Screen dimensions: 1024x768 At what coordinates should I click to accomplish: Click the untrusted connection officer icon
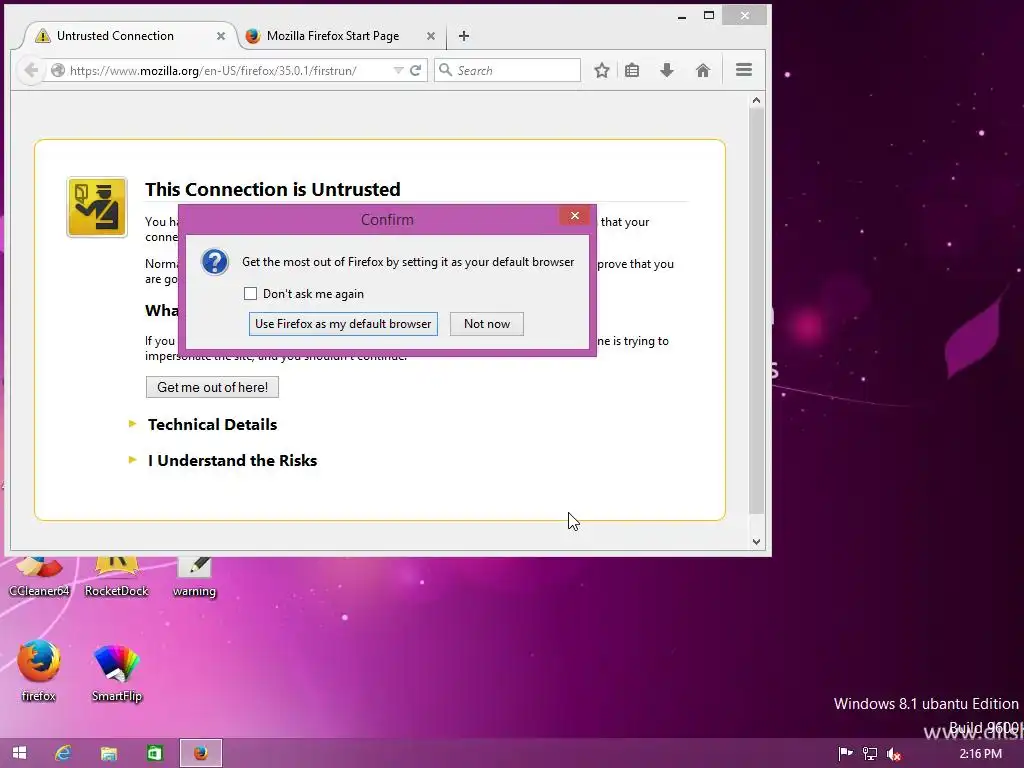coord(97,207)
